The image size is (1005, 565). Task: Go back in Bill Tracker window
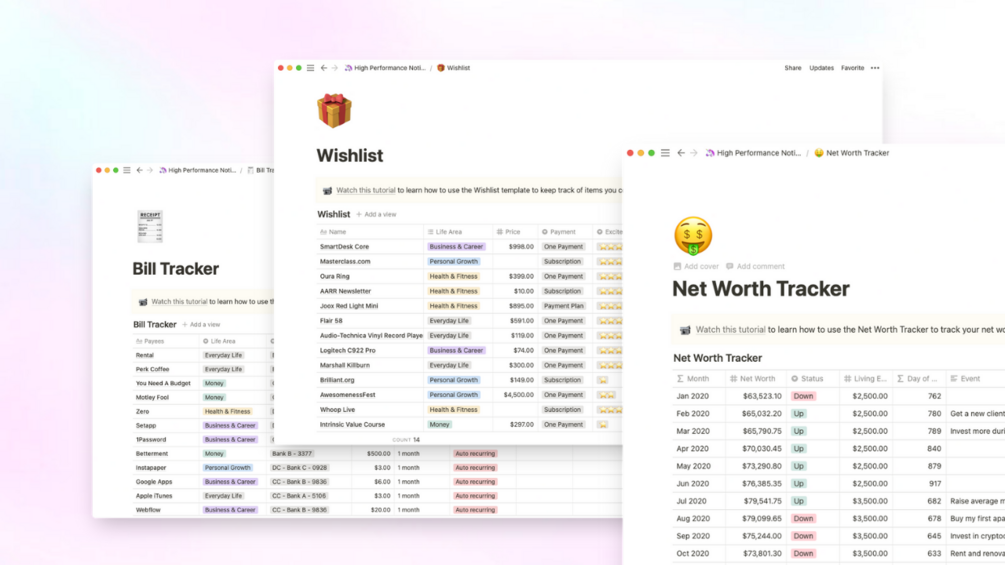[x=139, y=170]
